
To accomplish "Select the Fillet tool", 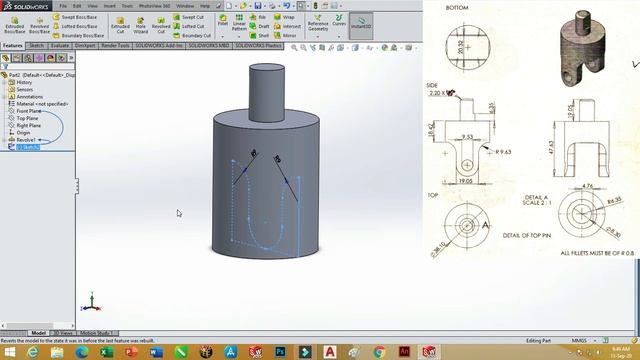I will (223, 20).
